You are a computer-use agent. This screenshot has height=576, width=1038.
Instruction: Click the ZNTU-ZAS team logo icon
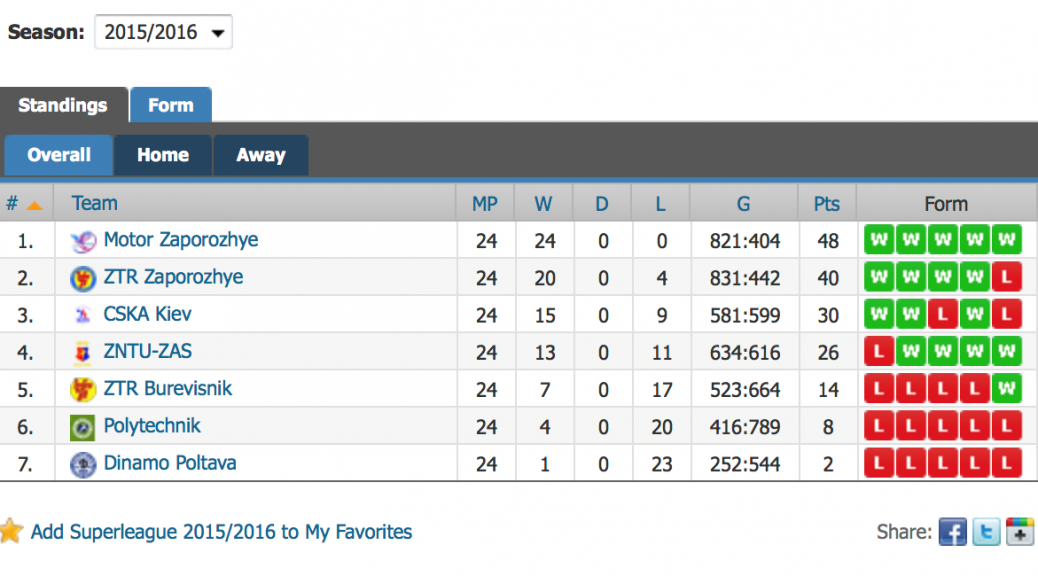tap(83, 352)
